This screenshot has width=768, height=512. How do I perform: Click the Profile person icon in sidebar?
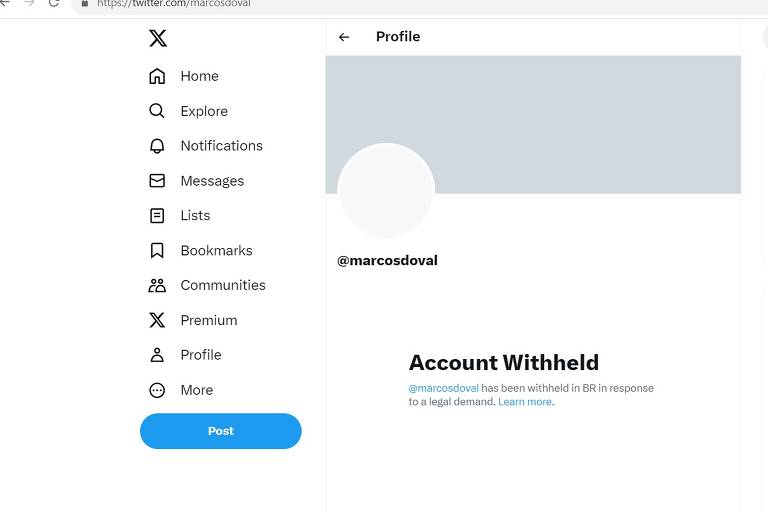[157, 355]
